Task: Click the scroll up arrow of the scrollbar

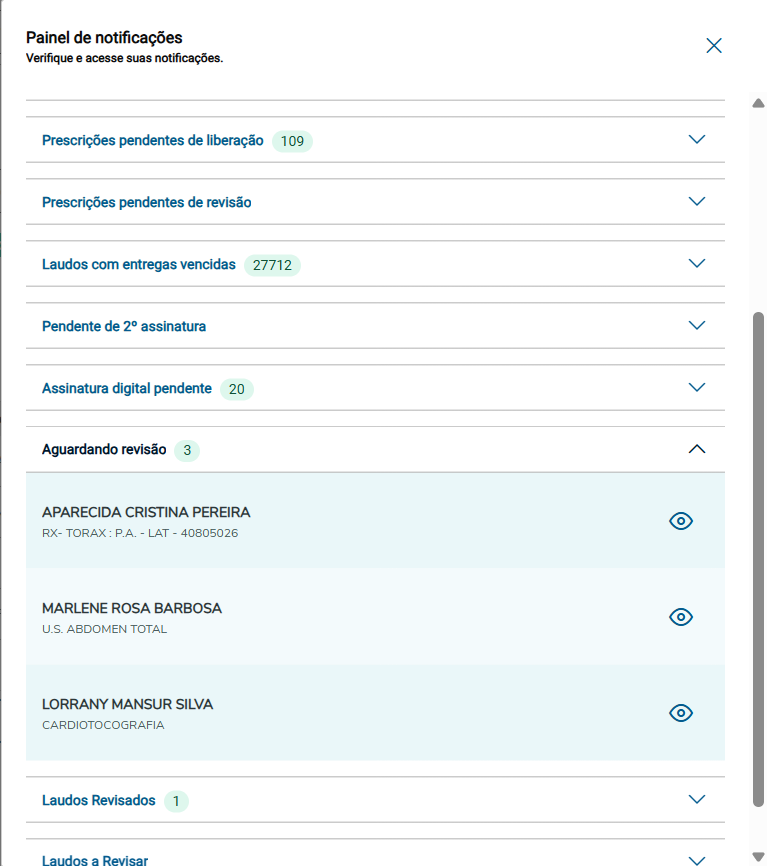Action: pyautogui.click(x=758, y=103)
